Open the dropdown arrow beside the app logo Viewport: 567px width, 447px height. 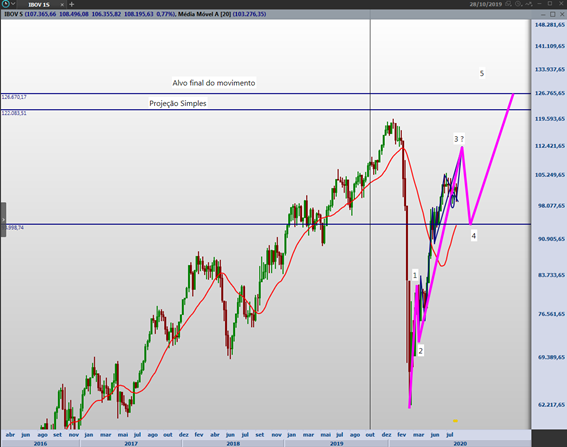click(13, 4)
